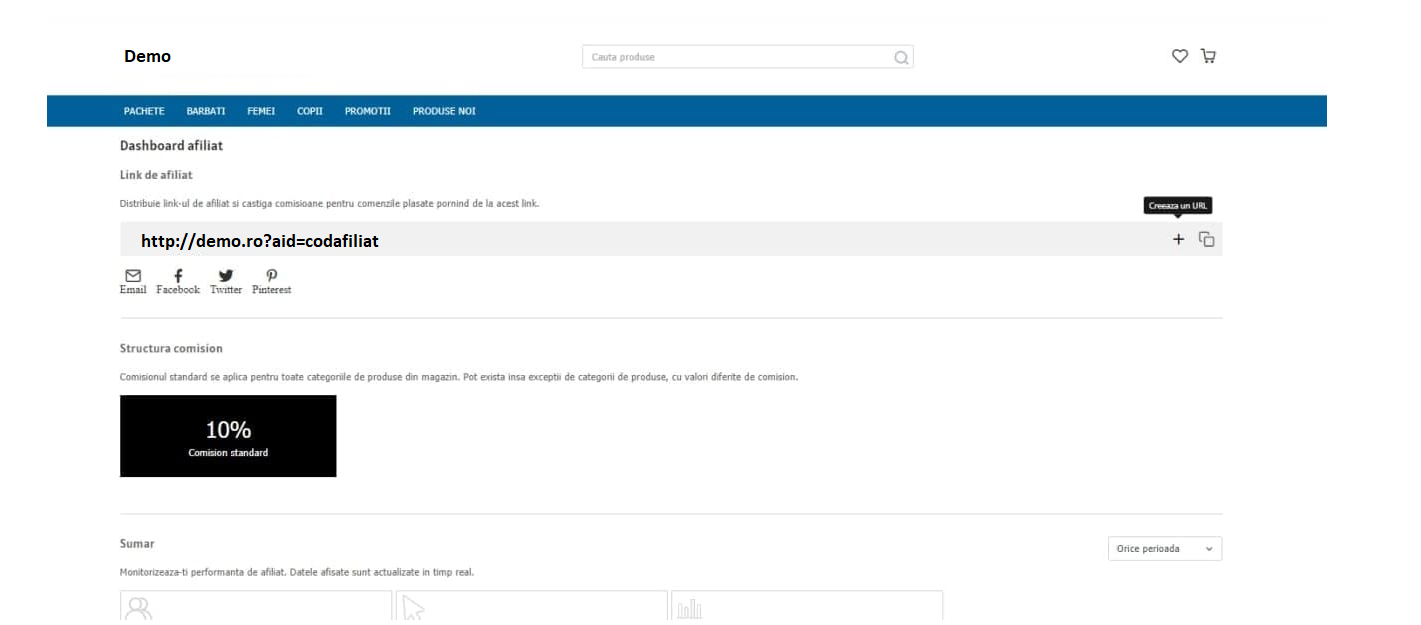The height and width of the screenshot is (625, 1421).
Task: Click the Dashboard afiliat heading
Action: [171, 146]
